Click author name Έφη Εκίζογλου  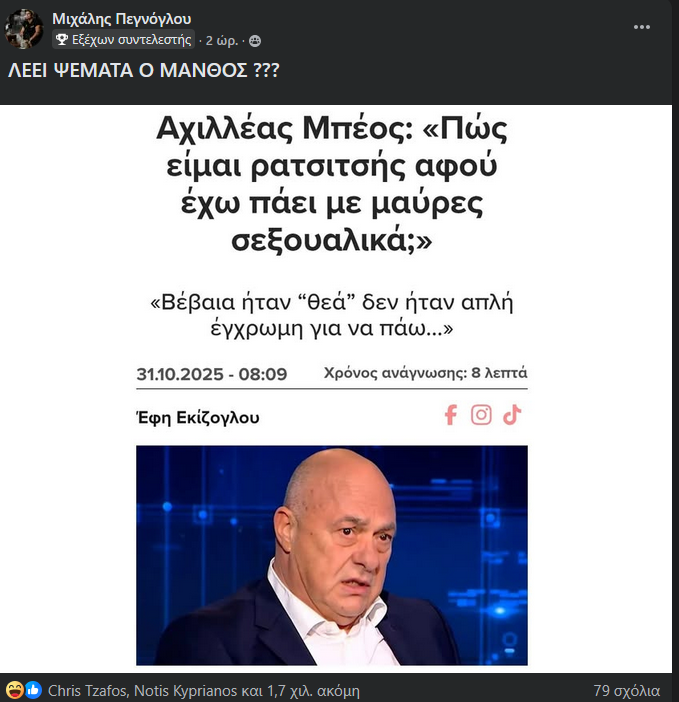click(x=197, y=417)
